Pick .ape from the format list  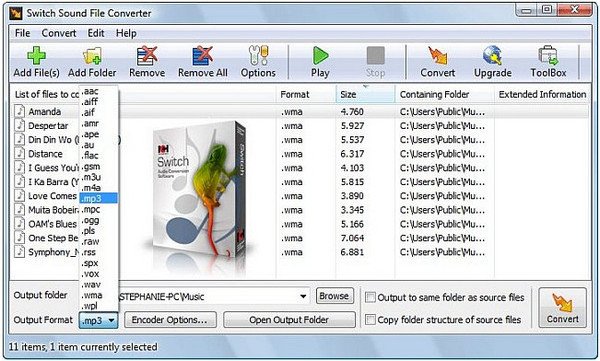99,134
